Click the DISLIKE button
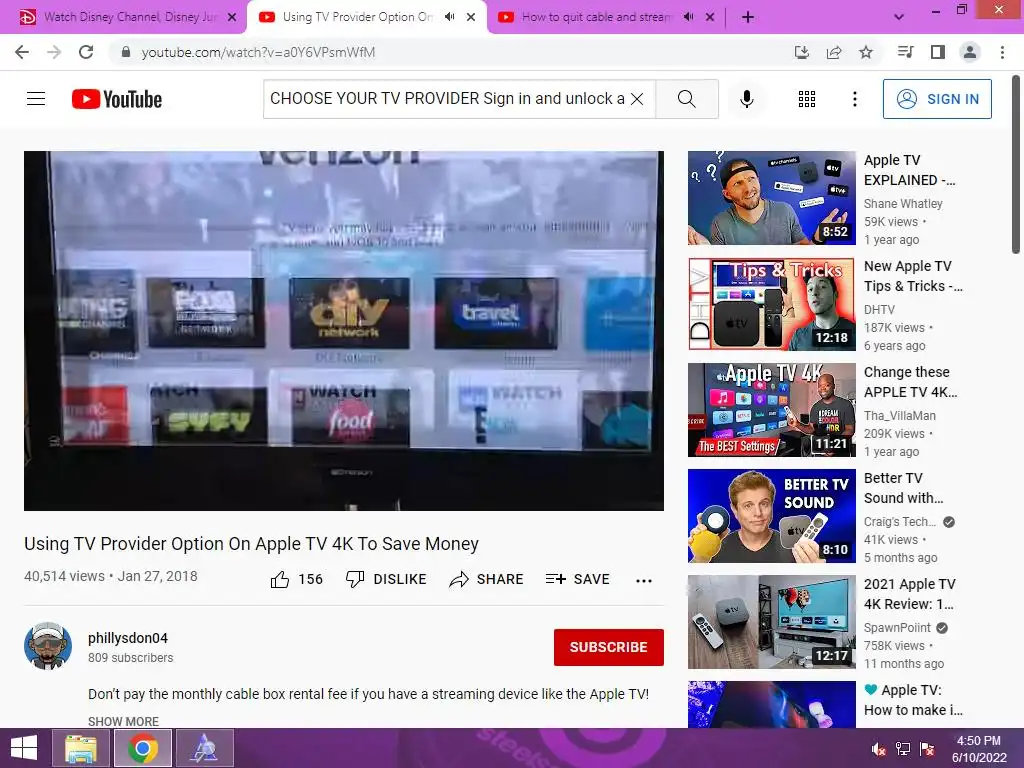 (x=386, y=579)
